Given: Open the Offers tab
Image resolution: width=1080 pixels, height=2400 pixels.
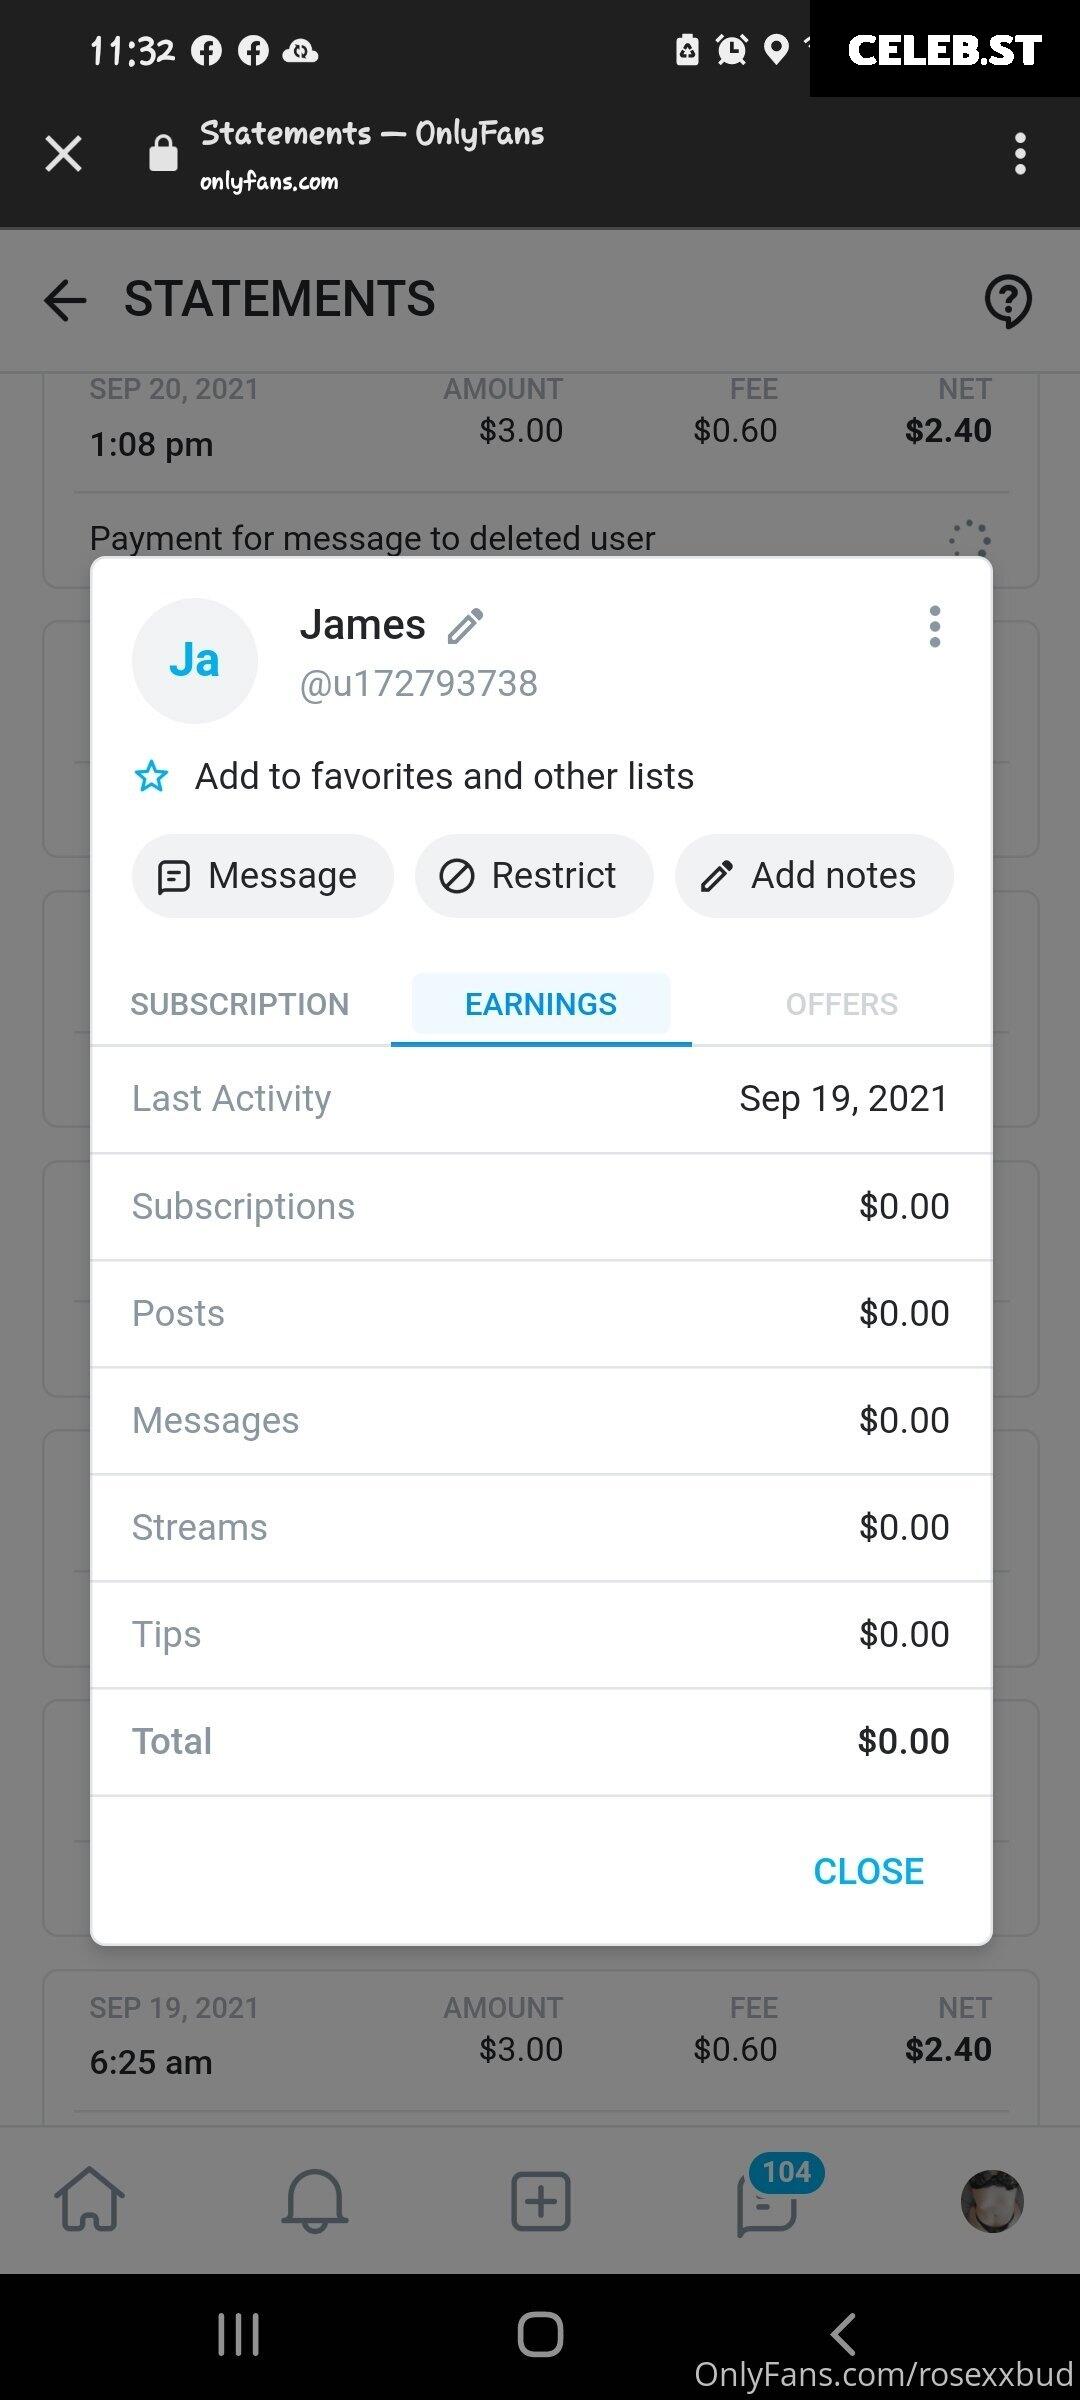Looking at the screenshot, I should click(x=842, y=1004).
